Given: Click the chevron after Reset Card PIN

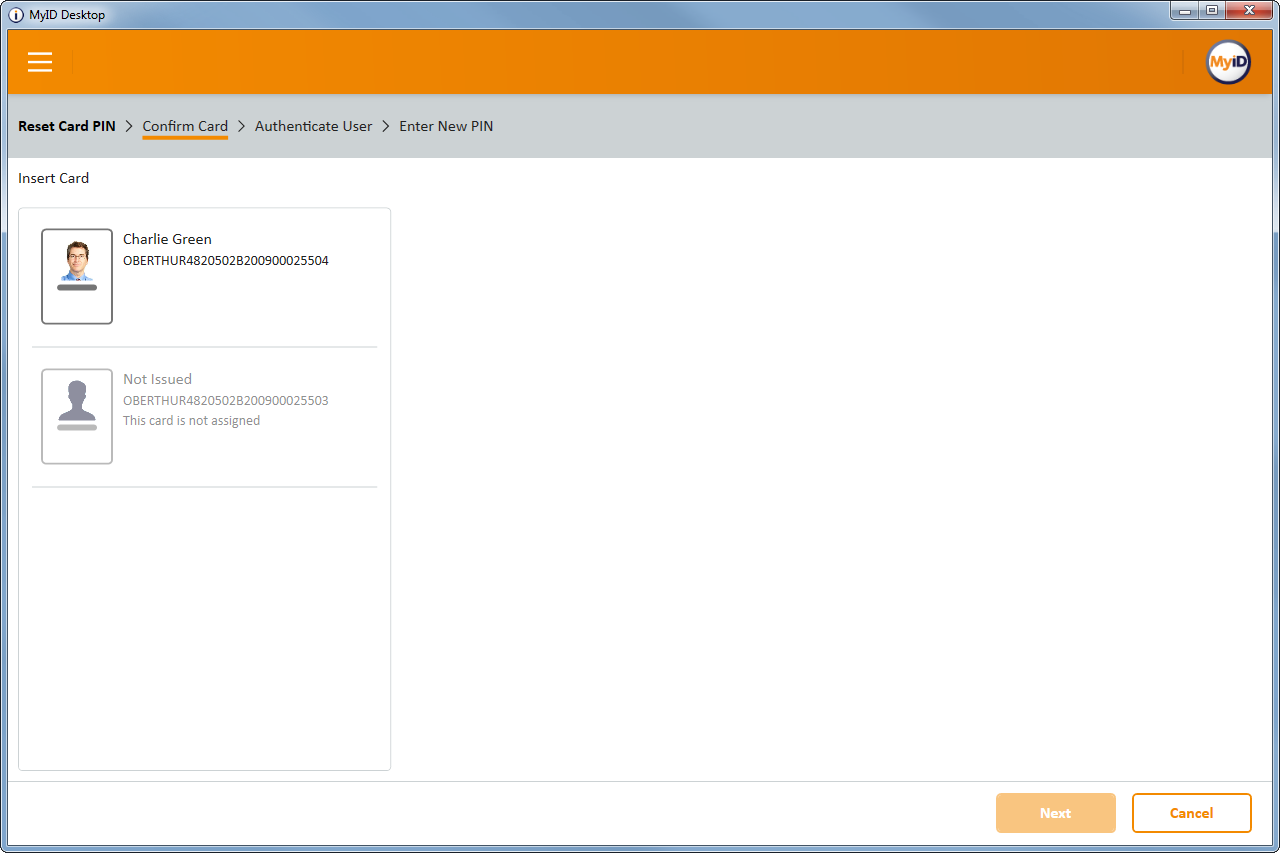Looking at the screenshot, I should [x=129, y=126].
